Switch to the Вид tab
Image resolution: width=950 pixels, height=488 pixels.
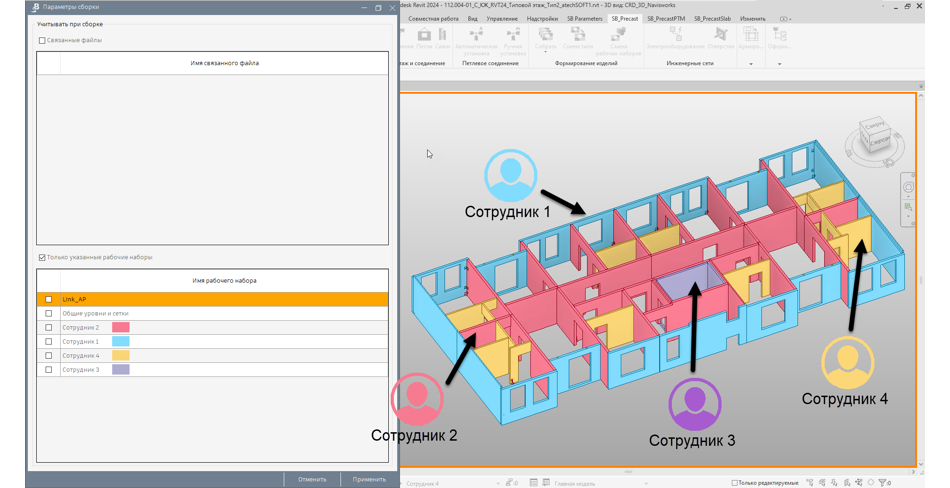(x=473, y=19)
